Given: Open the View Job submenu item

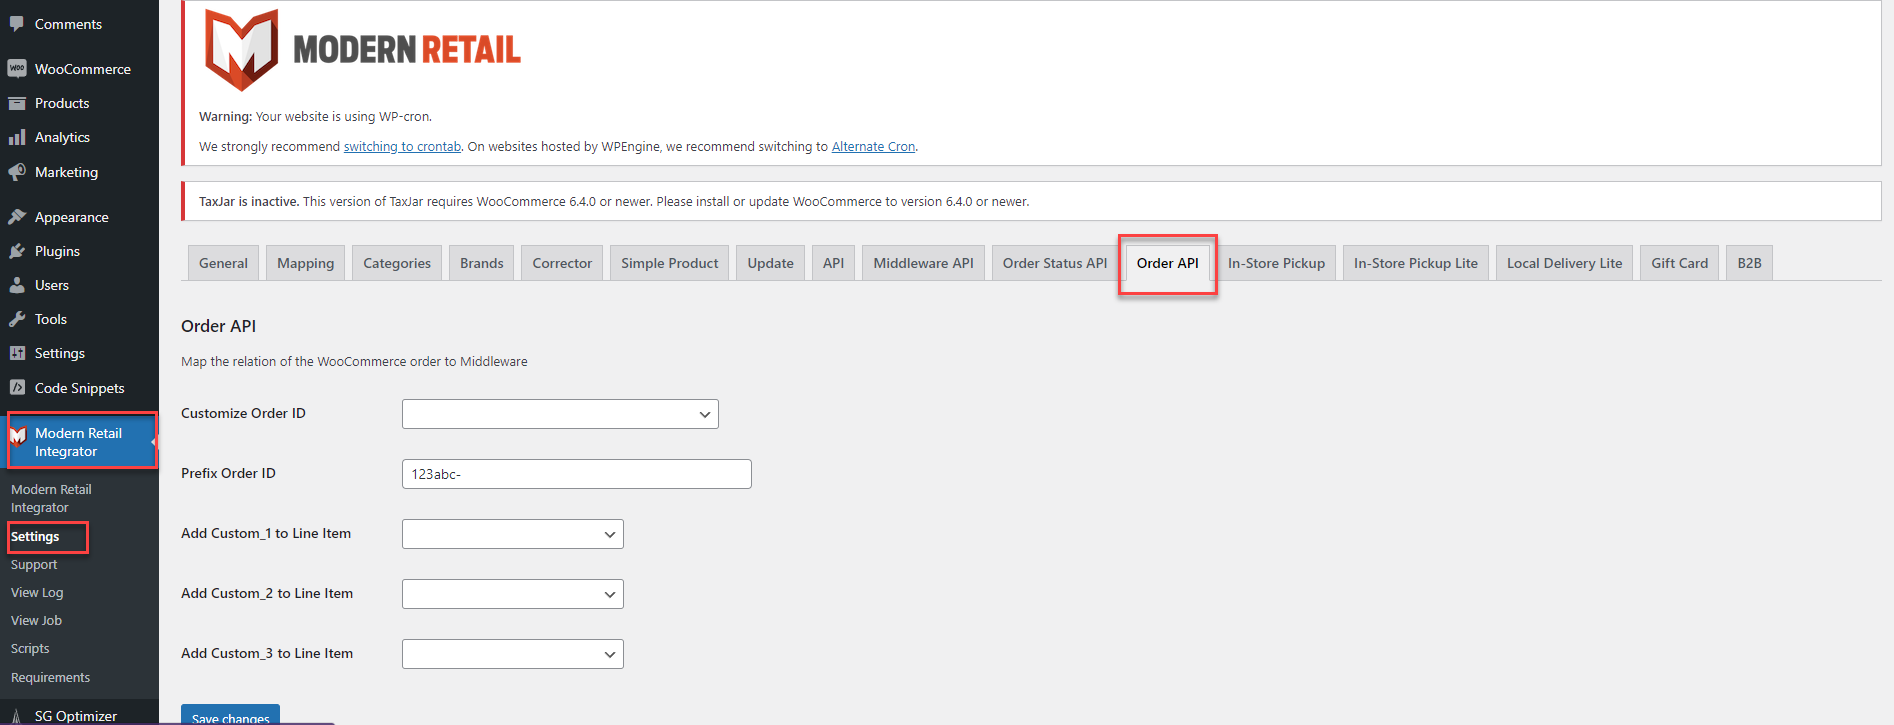Looking at the screenshot, I should (36, 621).
